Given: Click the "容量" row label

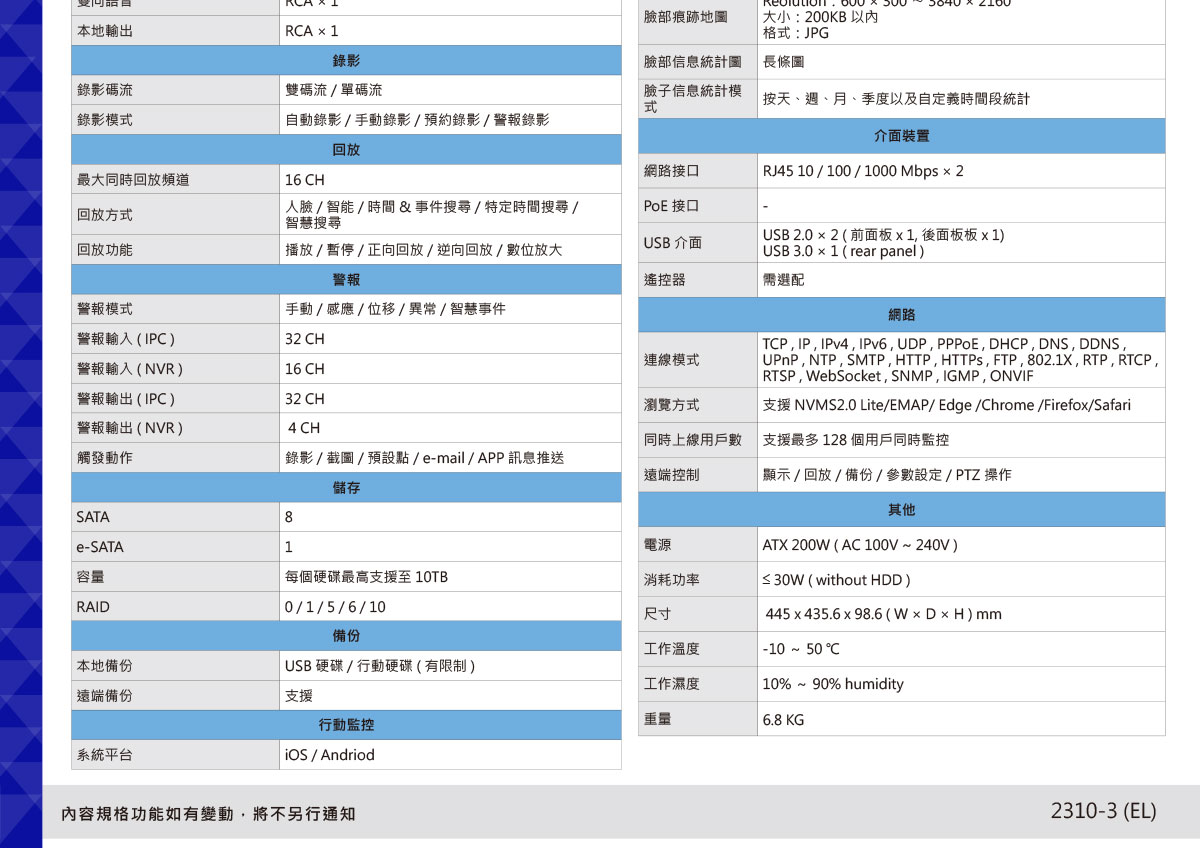Looking at the screenshot, I should point(91,577).
